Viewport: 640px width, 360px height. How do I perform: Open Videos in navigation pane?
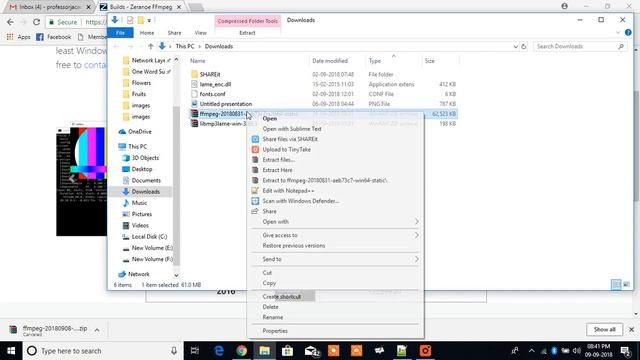[140, 225]
